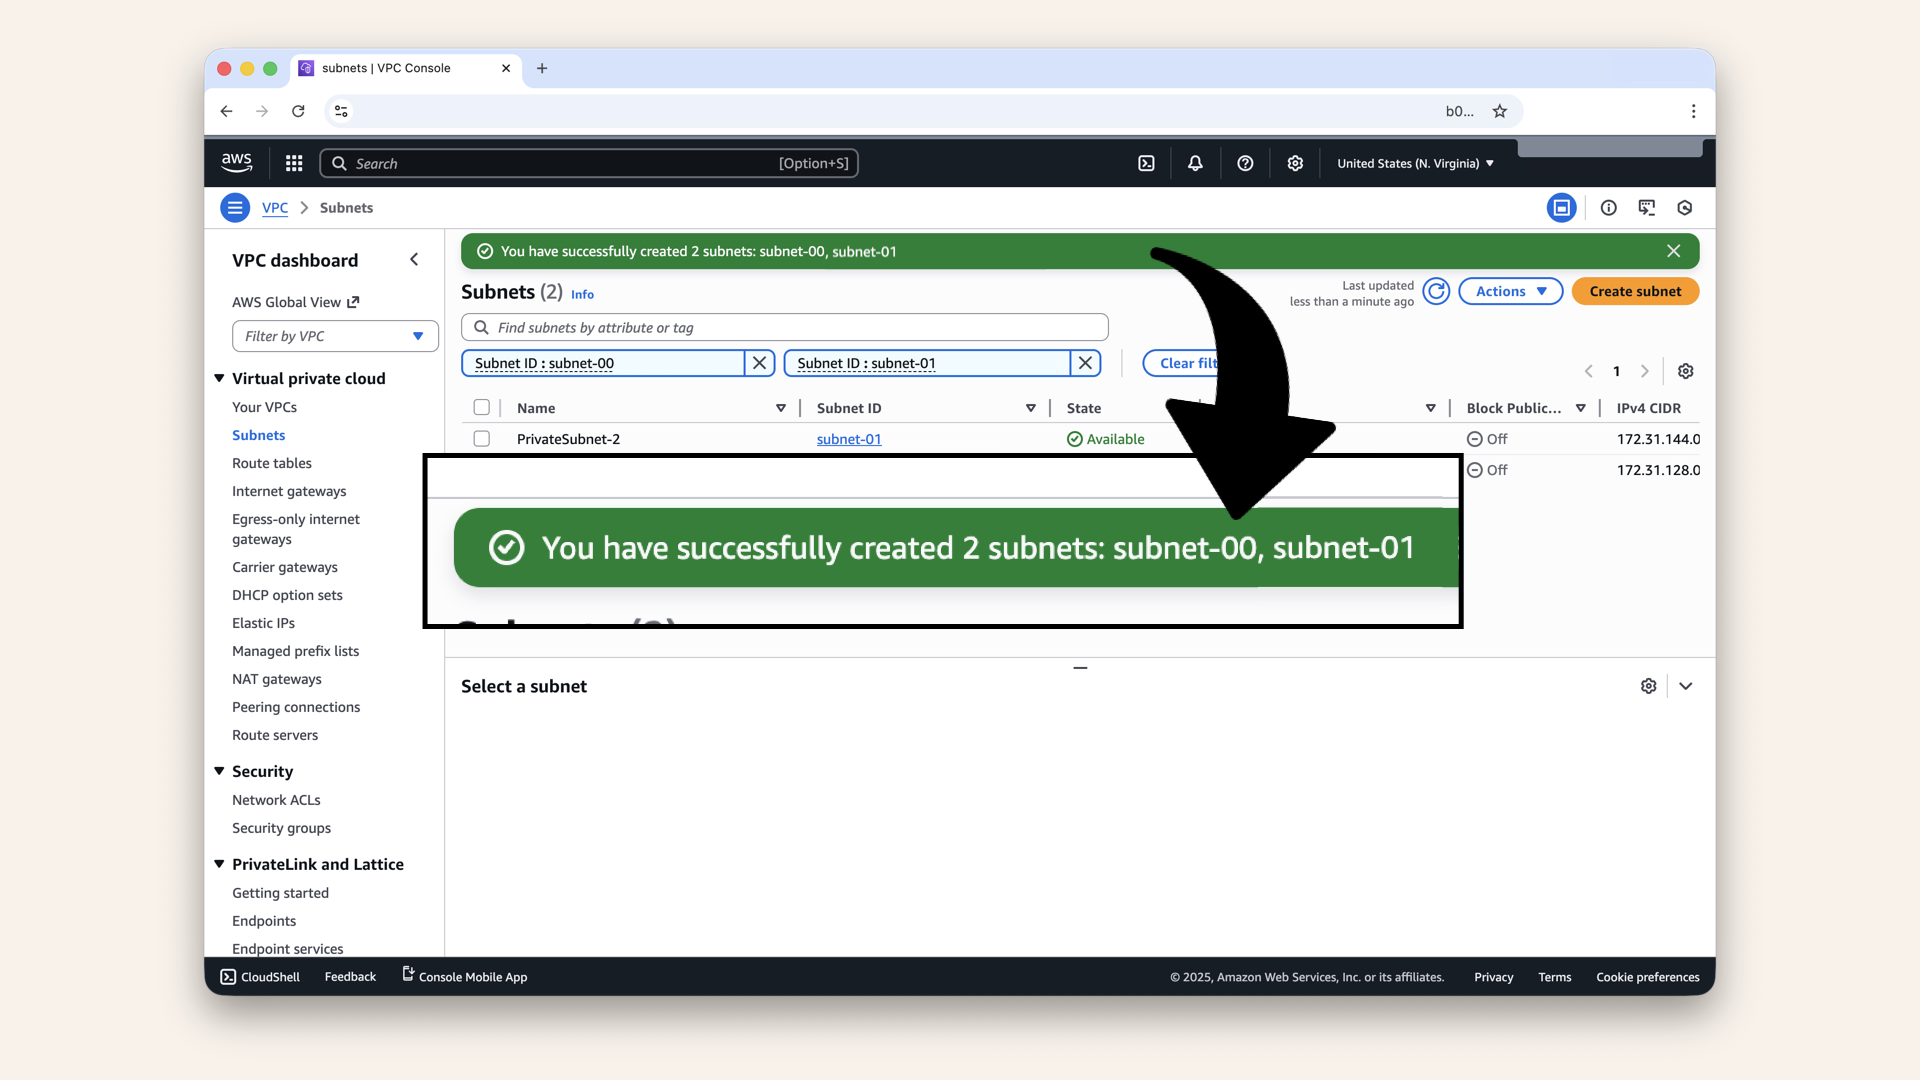Click the AWS logo in the top bar
The width and height of the screenshot is (1920, 1080).
click(236, 162)
